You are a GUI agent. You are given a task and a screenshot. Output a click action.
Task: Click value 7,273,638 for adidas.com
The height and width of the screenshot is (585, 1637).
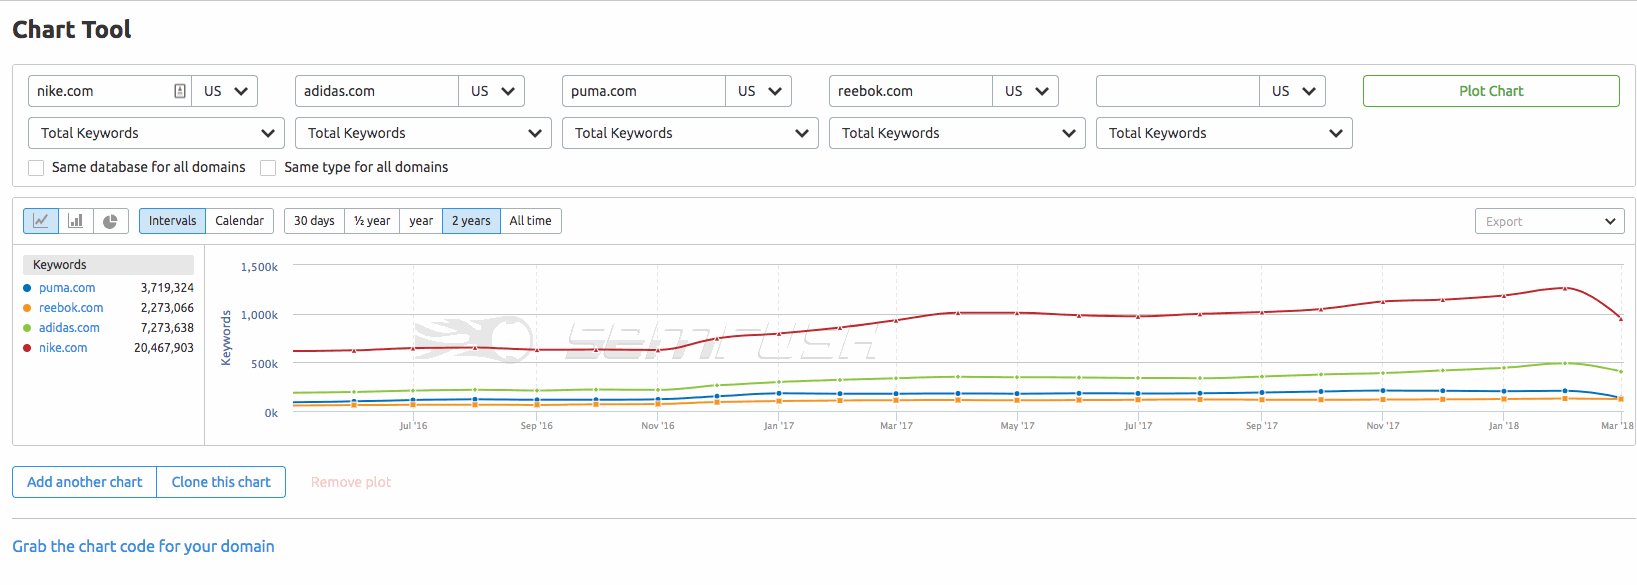167,328
